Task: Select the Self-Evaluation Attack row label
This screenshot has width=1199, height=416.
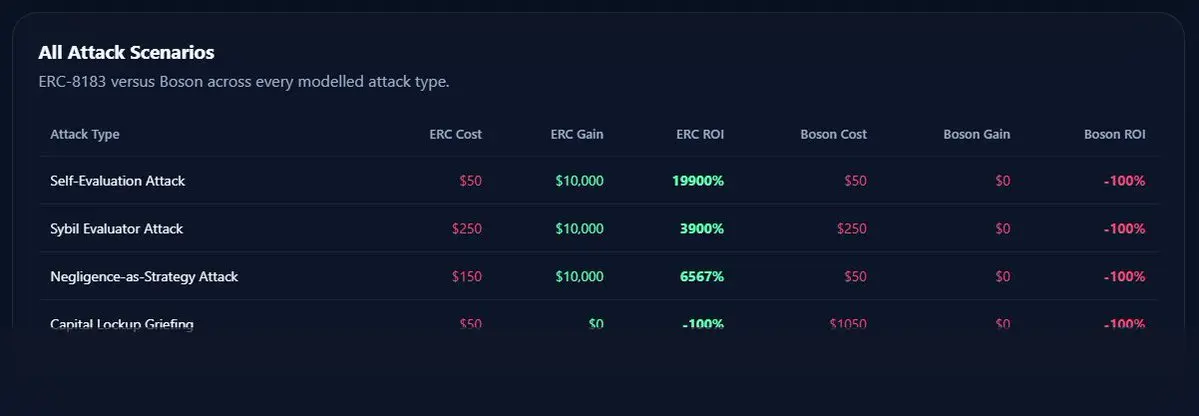Action: click(117, 181)
